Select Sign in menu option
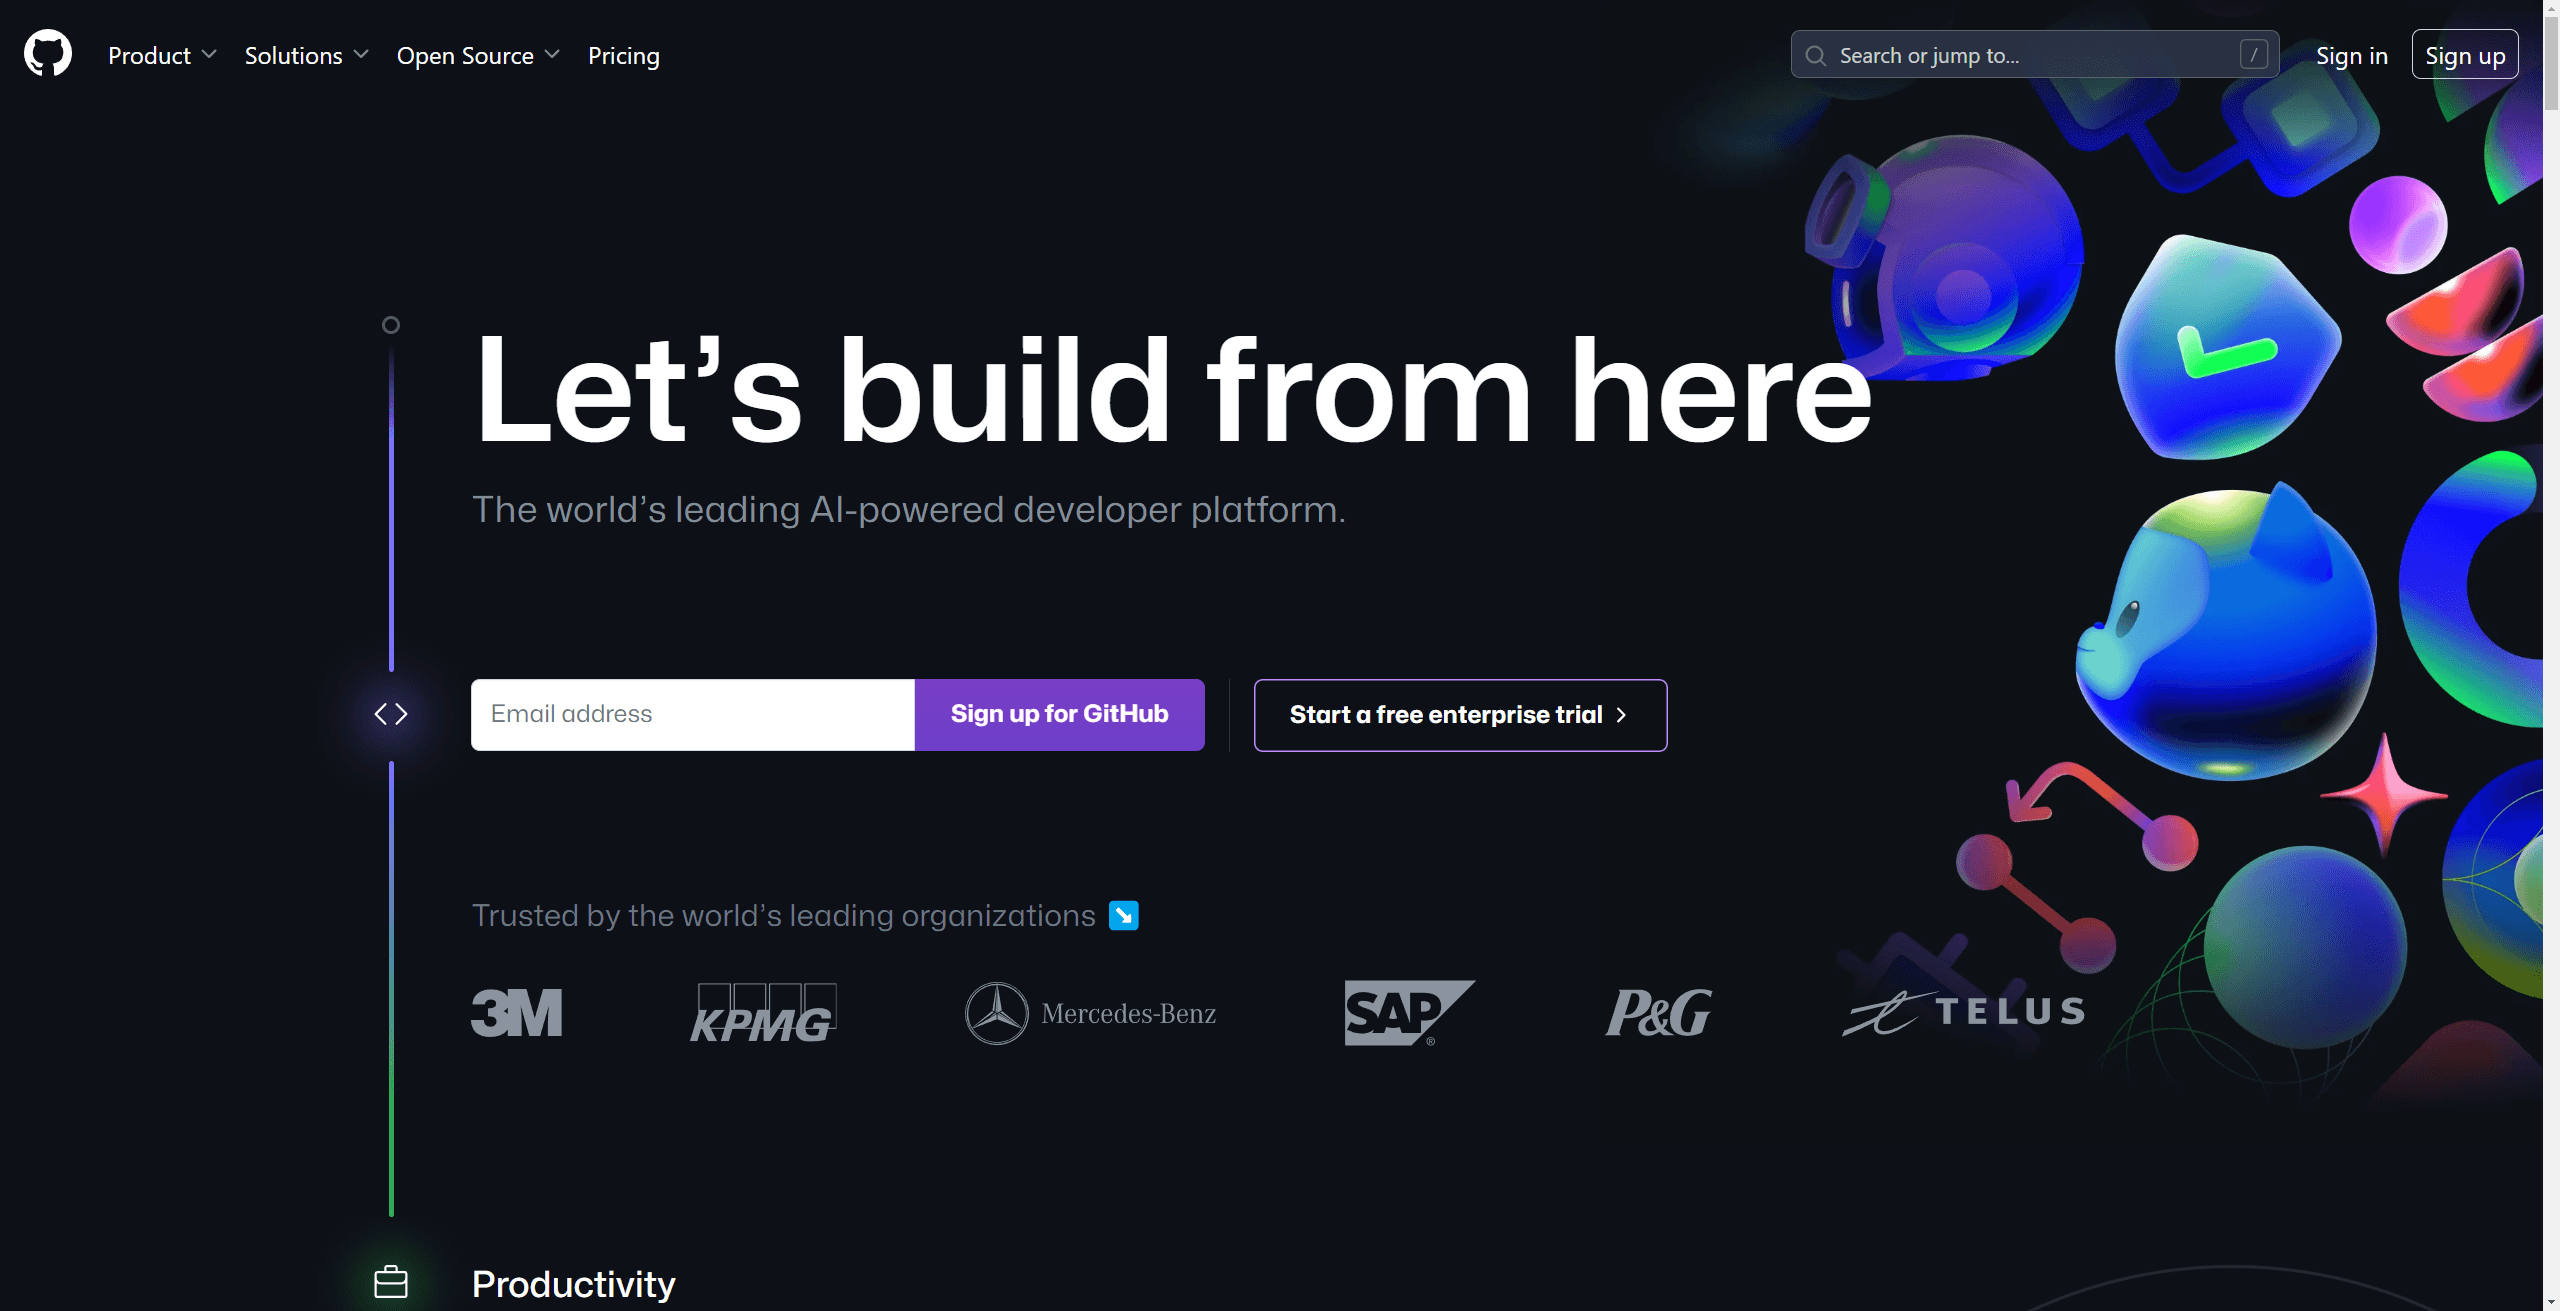2560x1311 pixels. tap(2351, 54)
